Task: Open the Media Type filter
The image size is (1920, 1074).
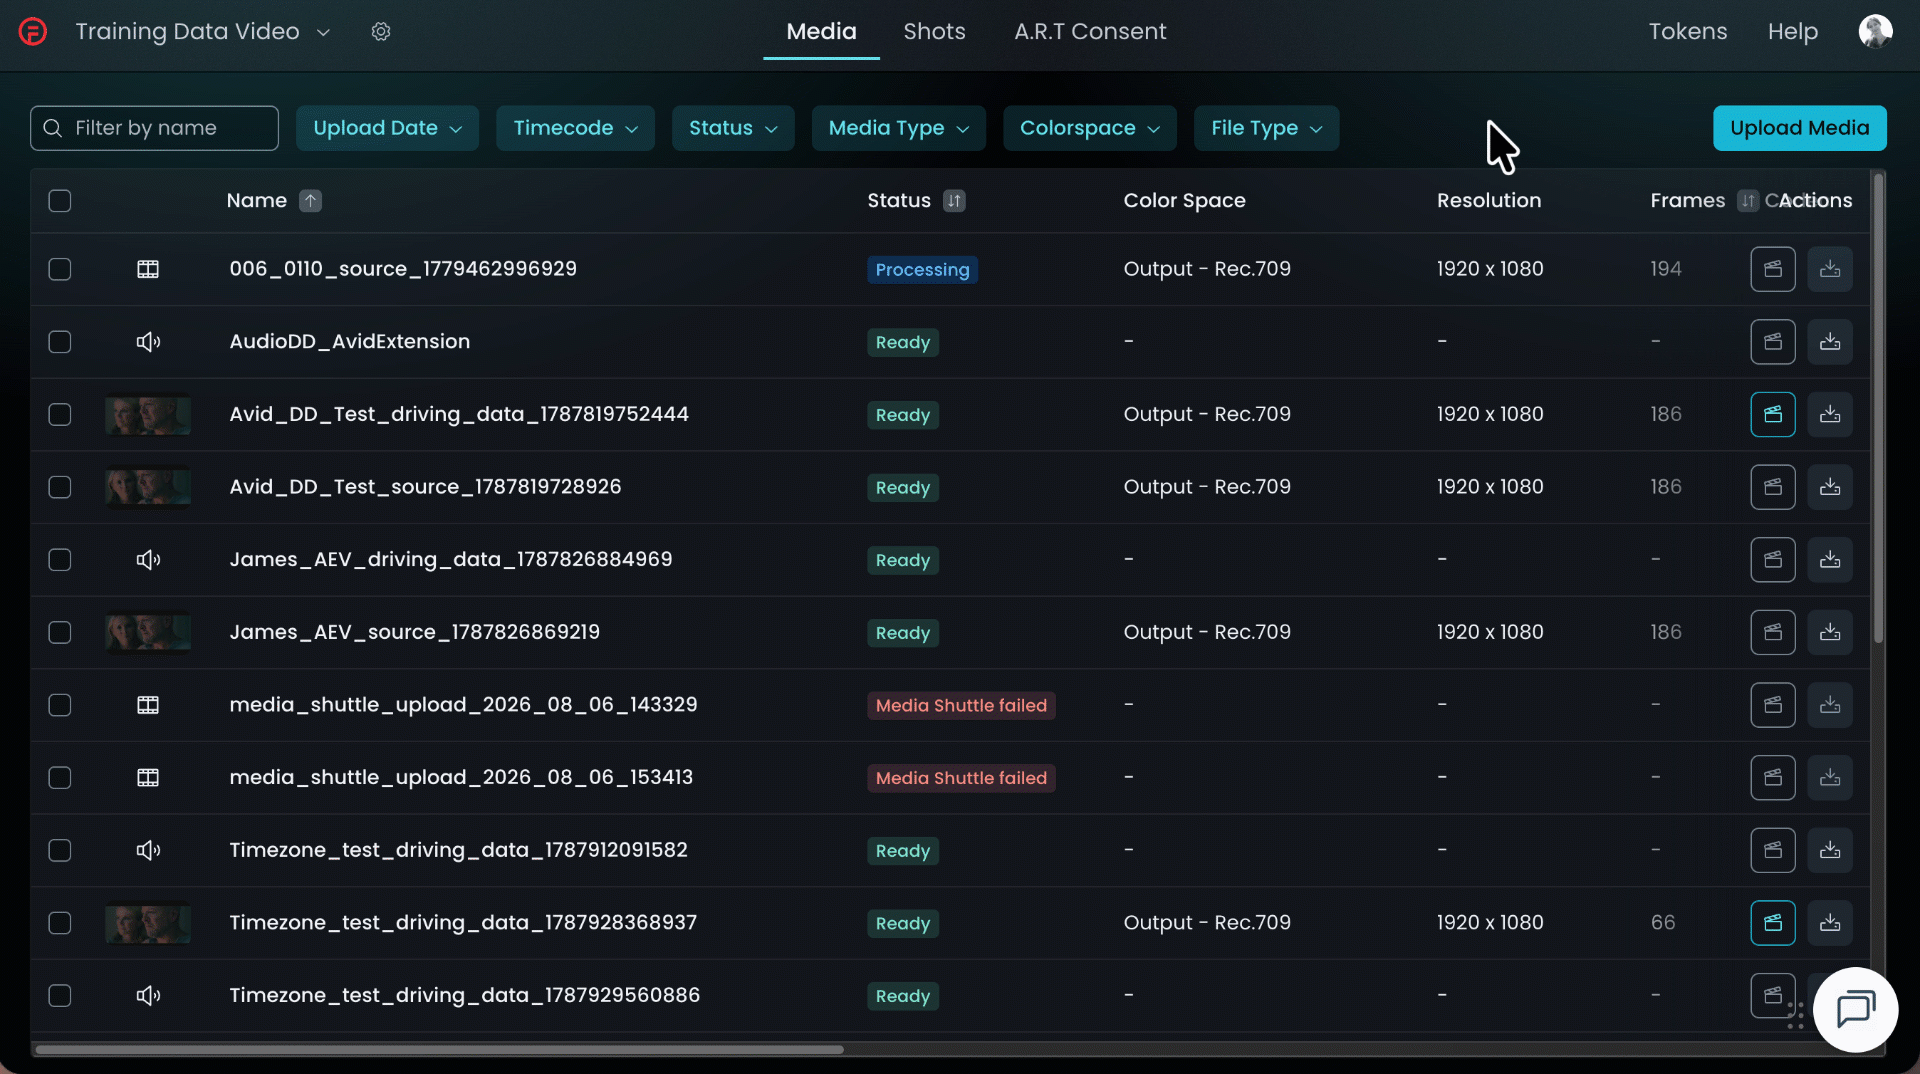Action: [898, 128]
